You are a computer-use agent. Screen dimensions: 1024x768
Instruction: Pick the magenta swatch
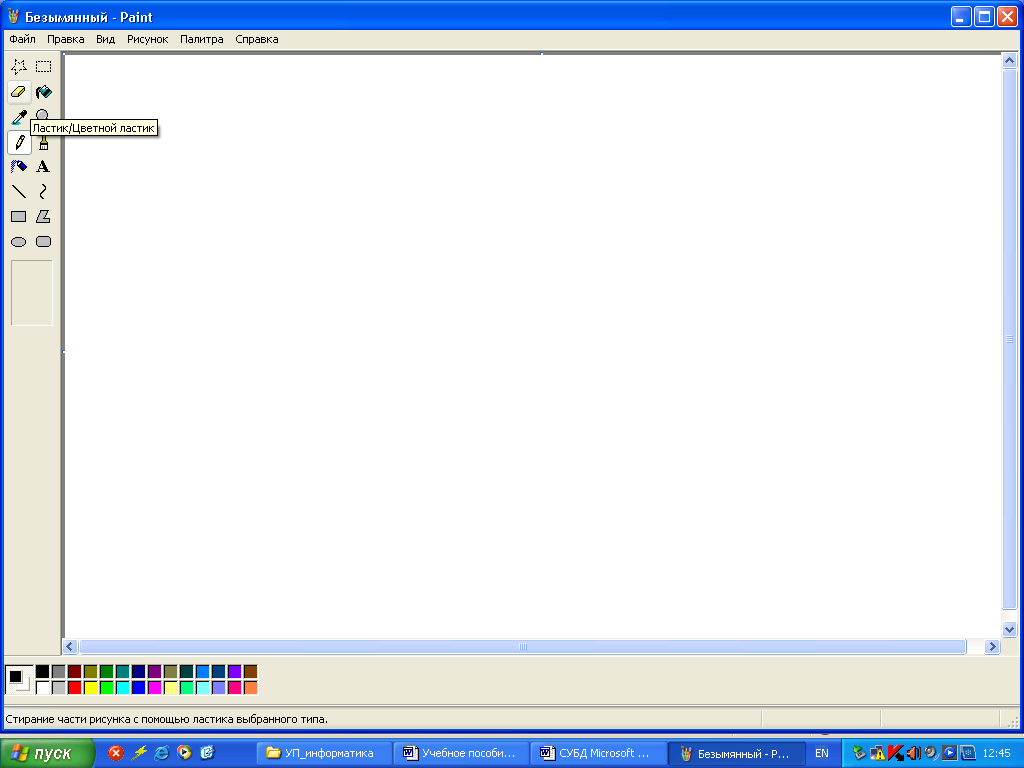(x=155, y=687)
